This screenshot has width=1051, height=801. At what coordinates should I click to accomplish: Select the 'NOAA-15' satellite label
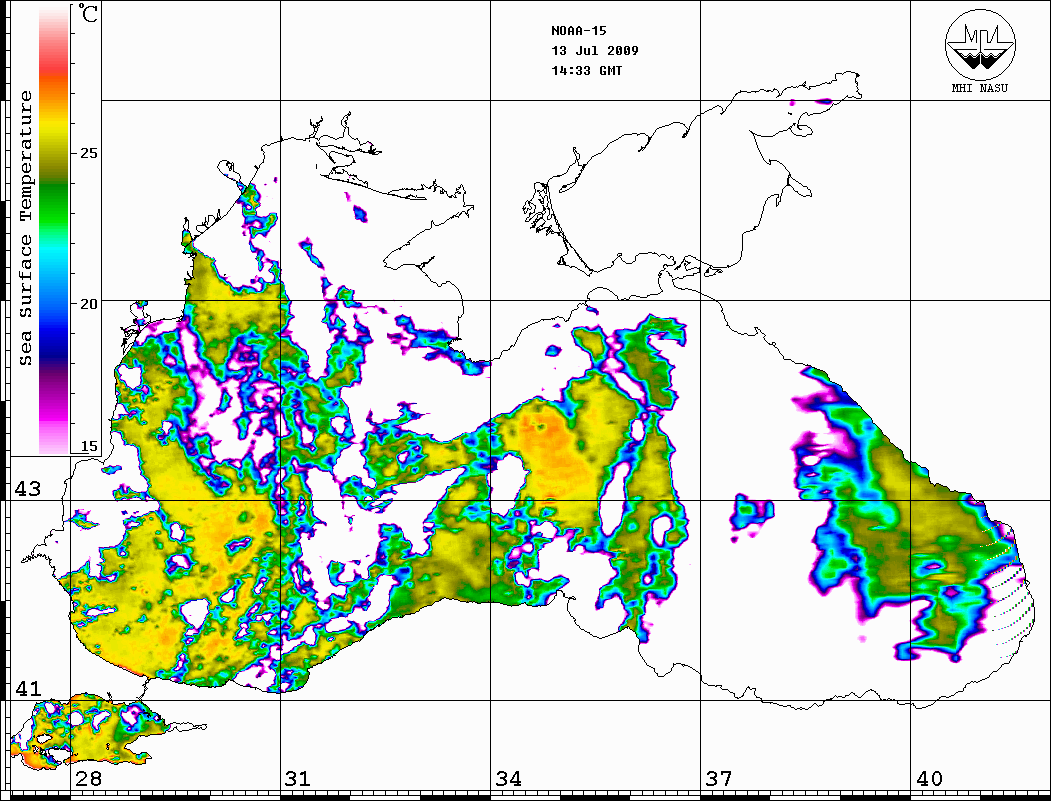(x=578, y=31)
